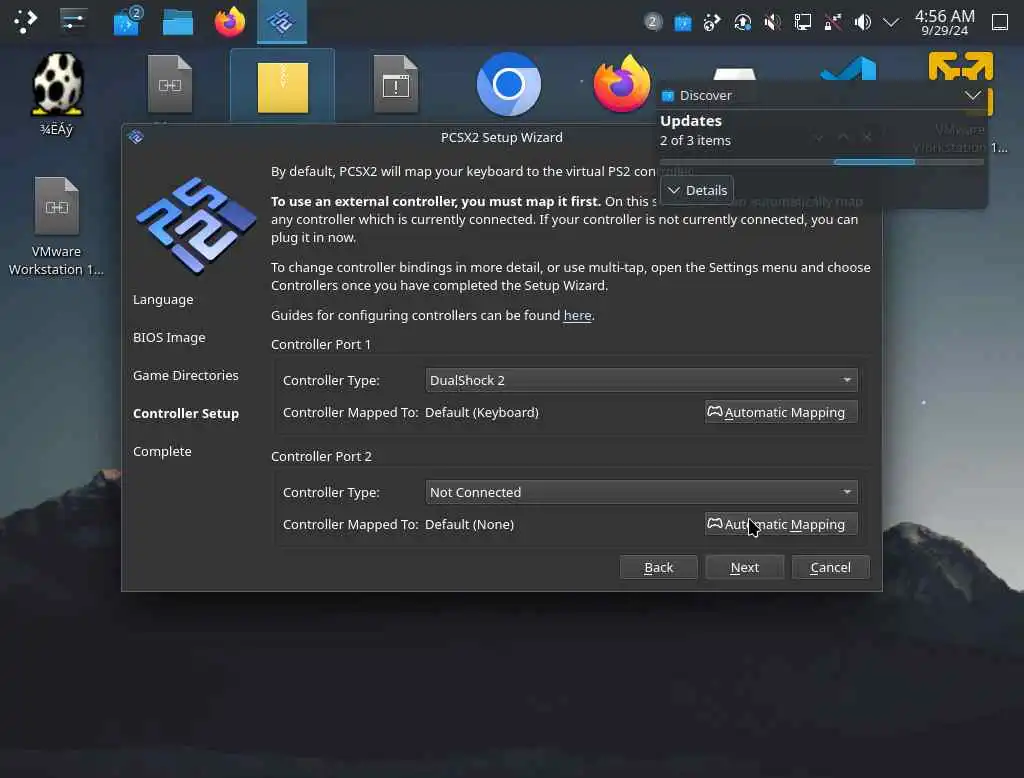This screenshot has width=1024, height=778.
Task: Select the script file desktop icon with exclamation
Action: tap(396, 84)
